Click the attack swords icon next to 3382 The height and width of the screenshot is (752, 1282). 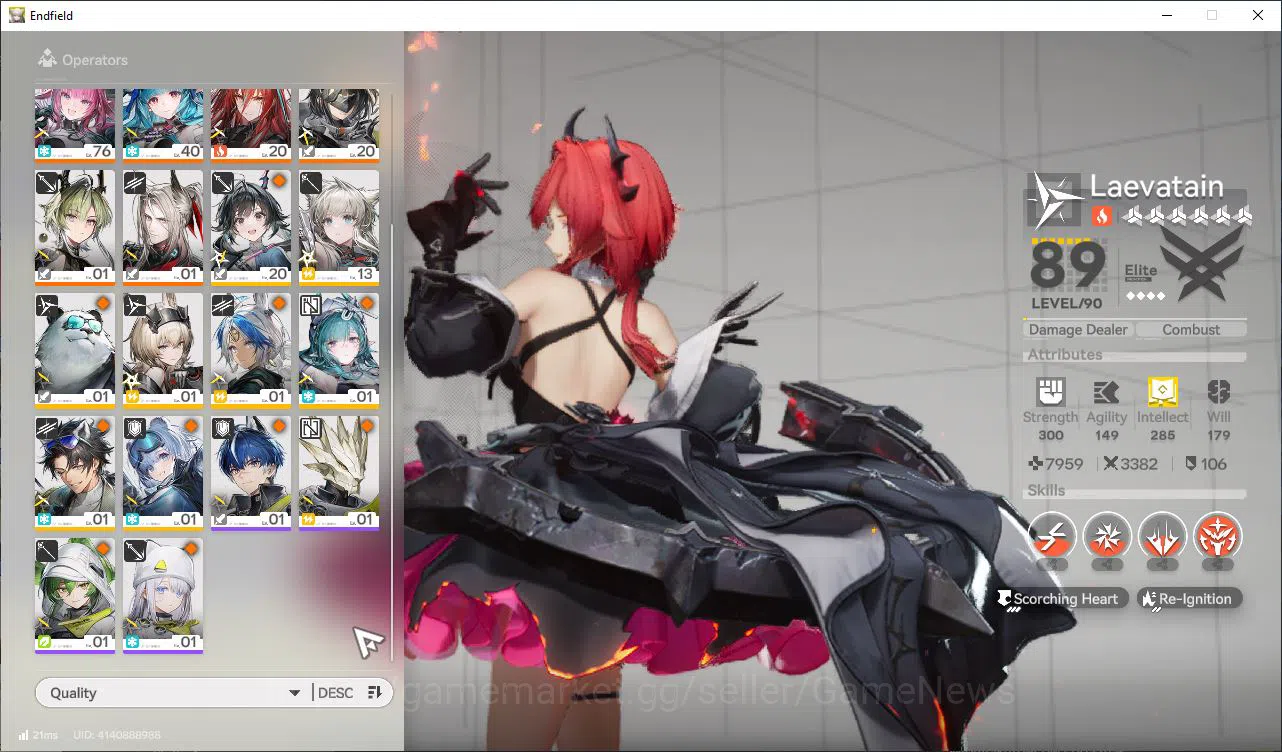(x=1111, y=464)
